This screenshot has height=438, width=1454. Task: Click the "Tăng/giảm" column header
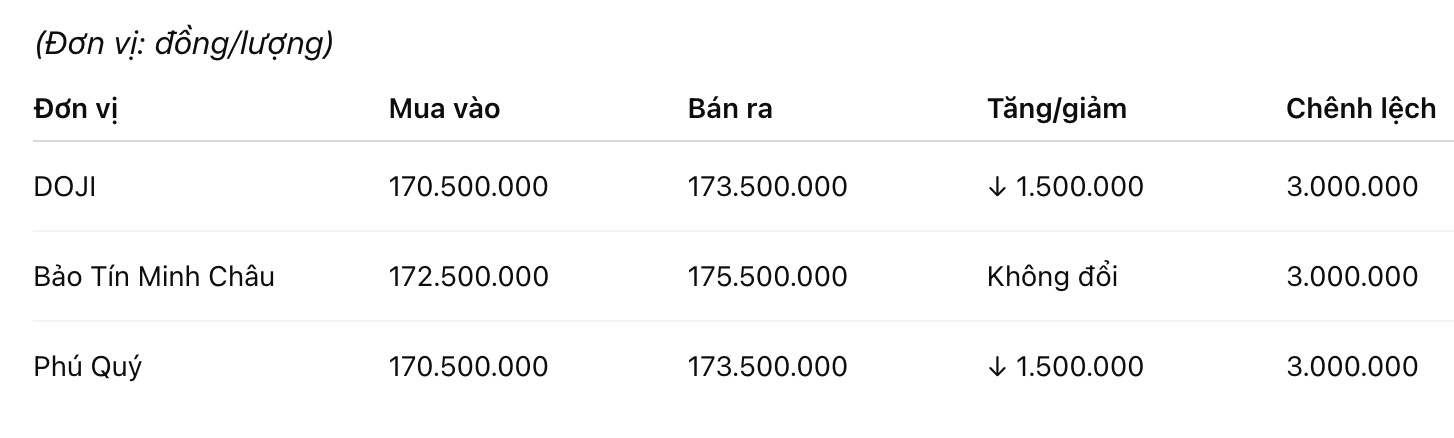click(1056, 108)
